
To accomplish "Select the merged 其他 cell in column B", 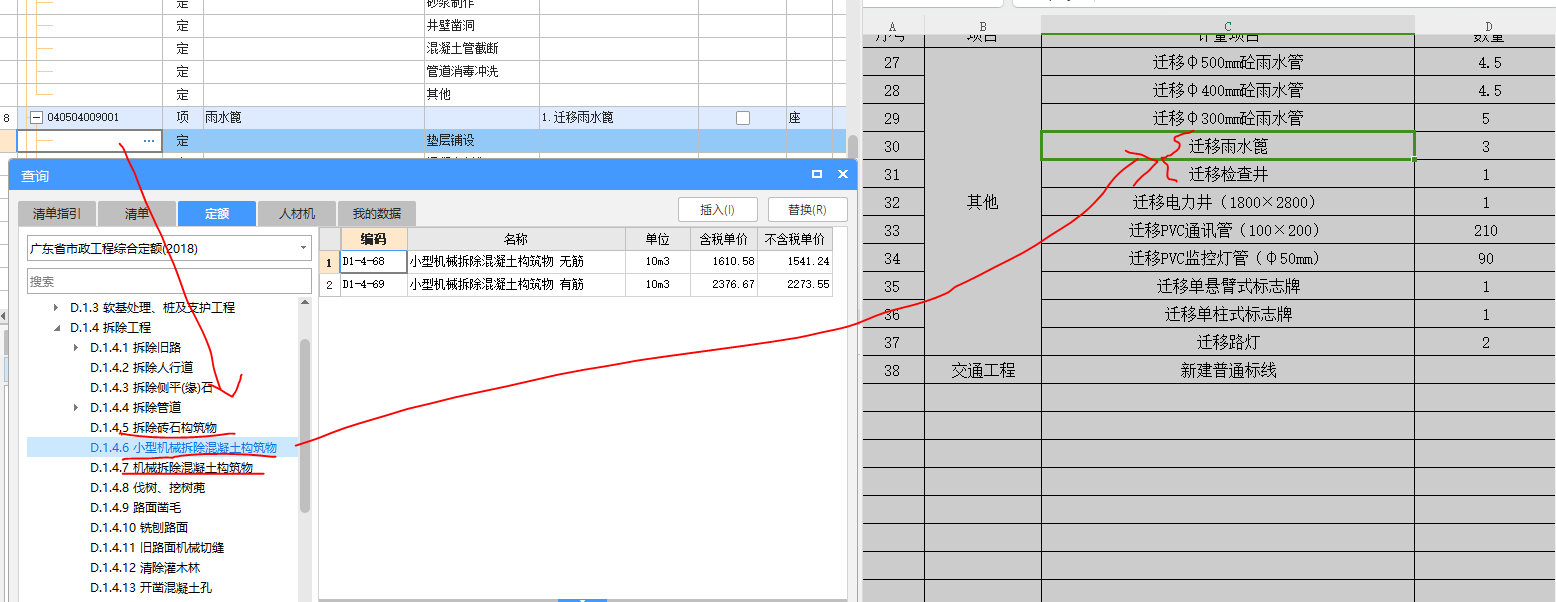I will [x=983, y=202].
